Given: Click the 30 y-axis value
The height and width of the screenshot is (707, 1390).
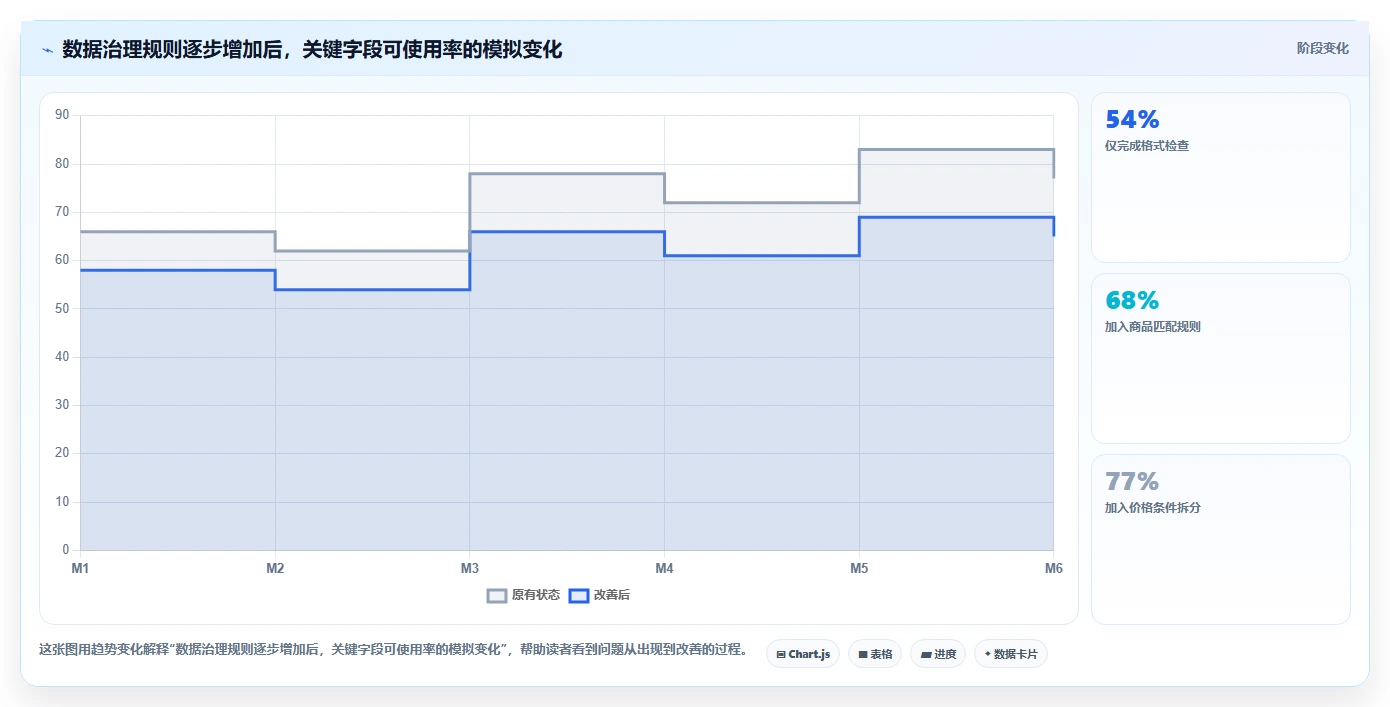Looking at the screenshot, I should point(63,405).
